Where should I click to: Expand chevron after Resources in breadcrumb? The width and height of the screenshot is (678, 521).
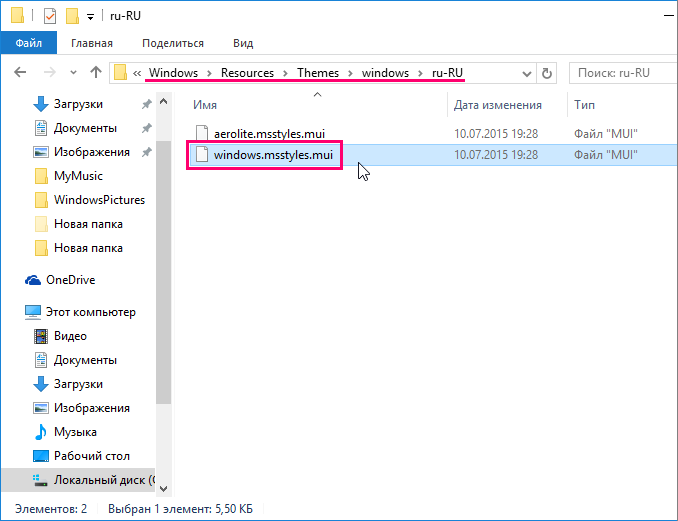click(285, 74)
